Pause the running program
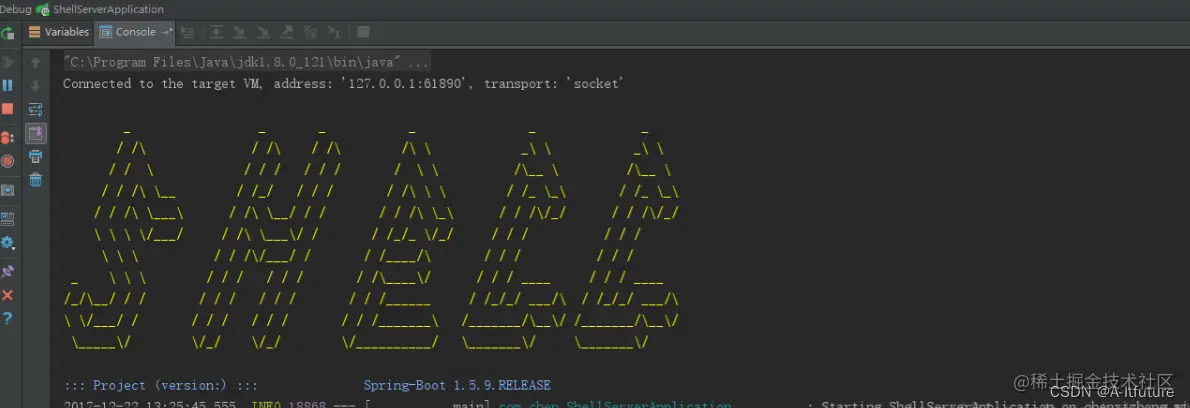 coord(7,85)
